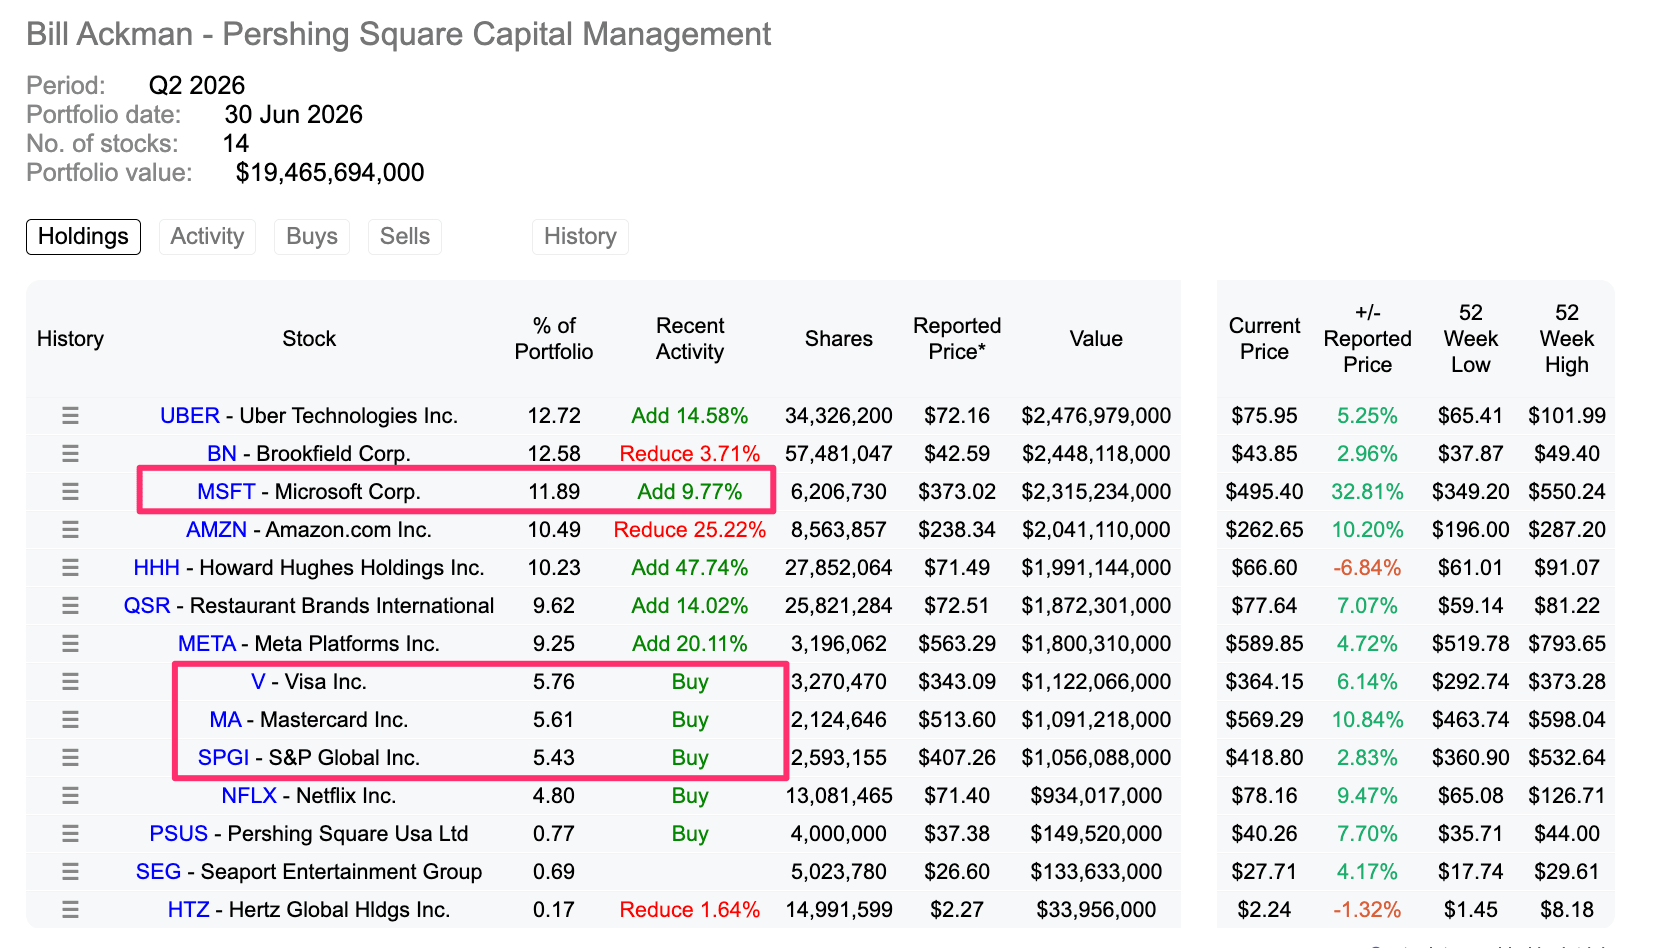Switch to the Buys tab
This screenshot has height=948, width=1680.
(312, 237)
